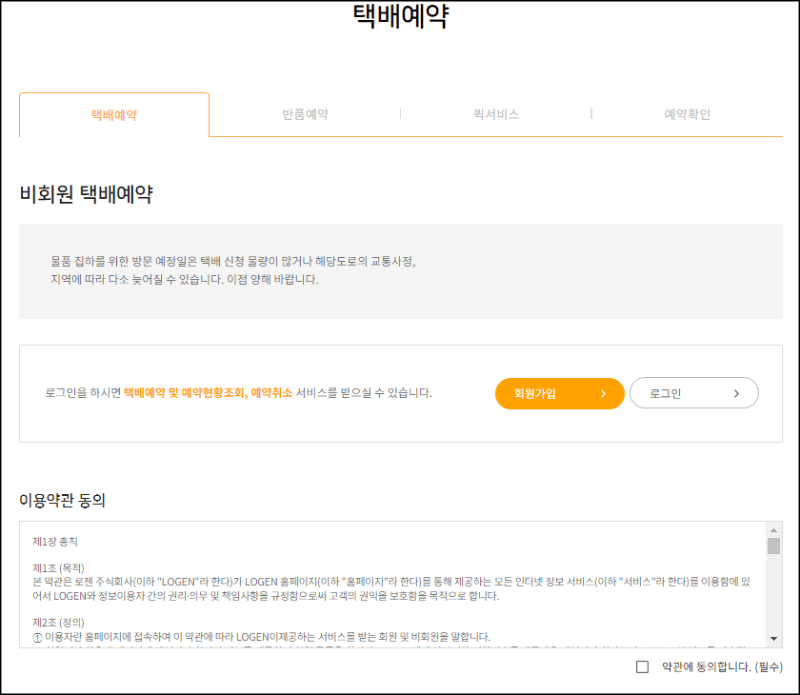Click the scrollbar thumb in terms box
800x695 pixels.
coord(774,545)
